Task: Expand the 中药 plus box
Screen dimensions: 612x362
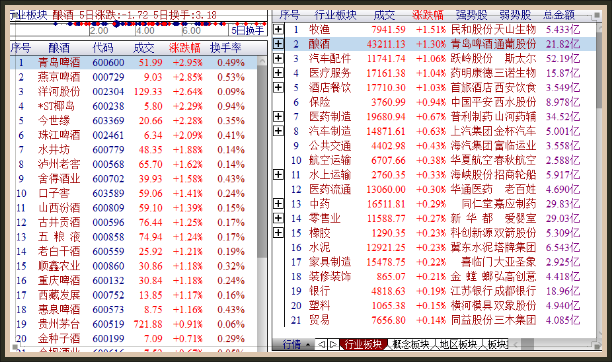Action: point(278,203)
